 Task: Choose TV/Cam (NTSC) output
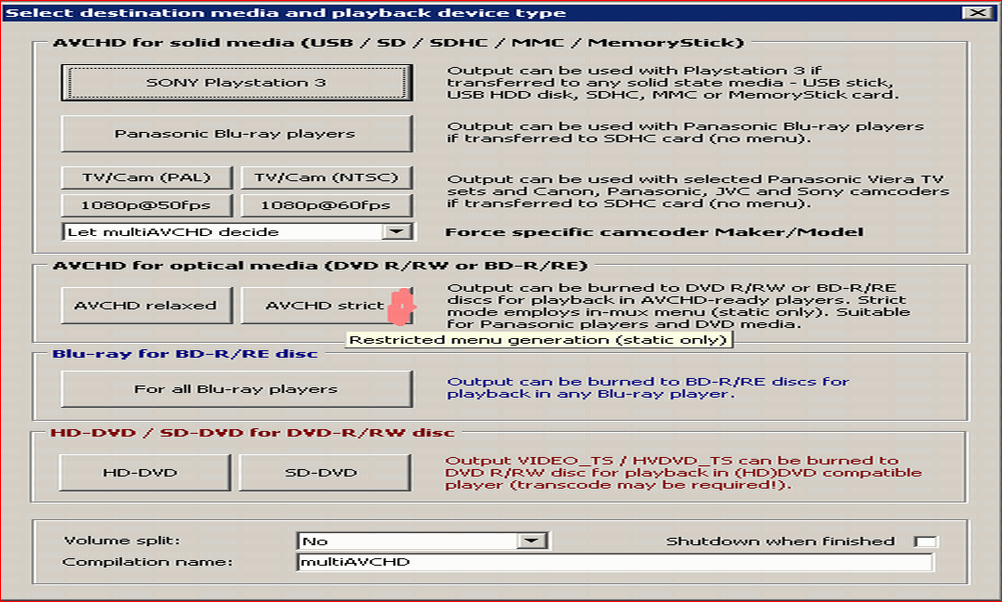(326, 178)
